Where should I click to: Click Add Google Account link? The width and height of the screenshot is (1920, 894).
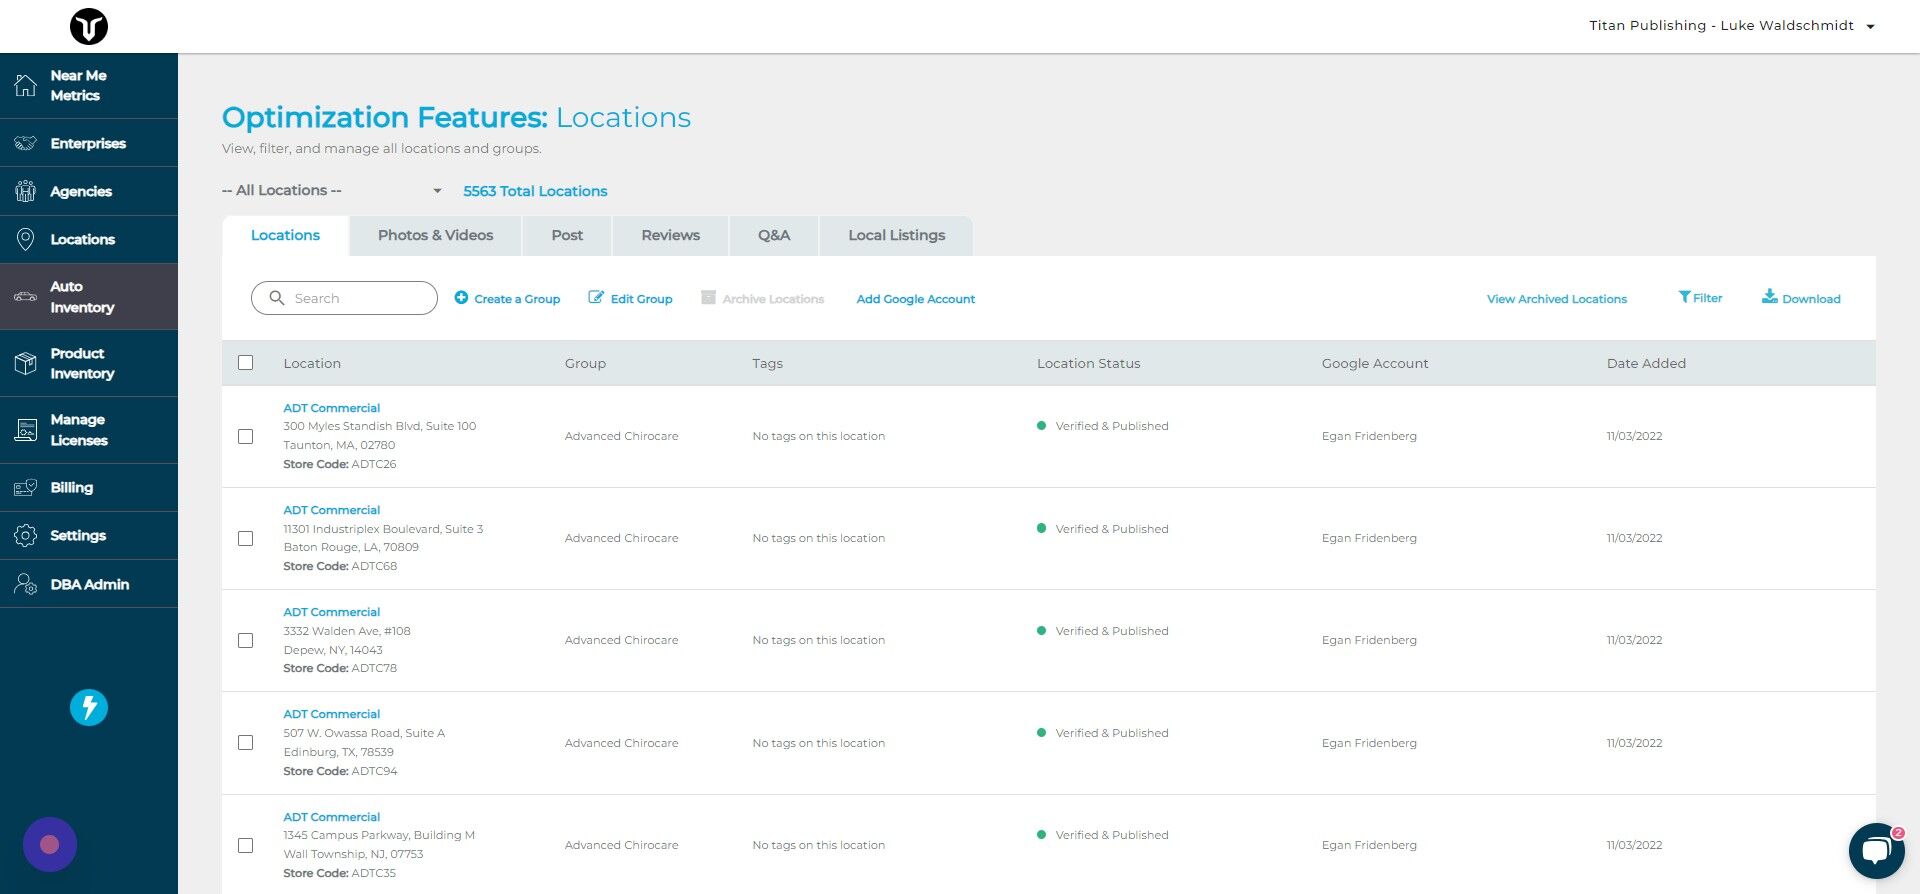click(x=915, y=299)
